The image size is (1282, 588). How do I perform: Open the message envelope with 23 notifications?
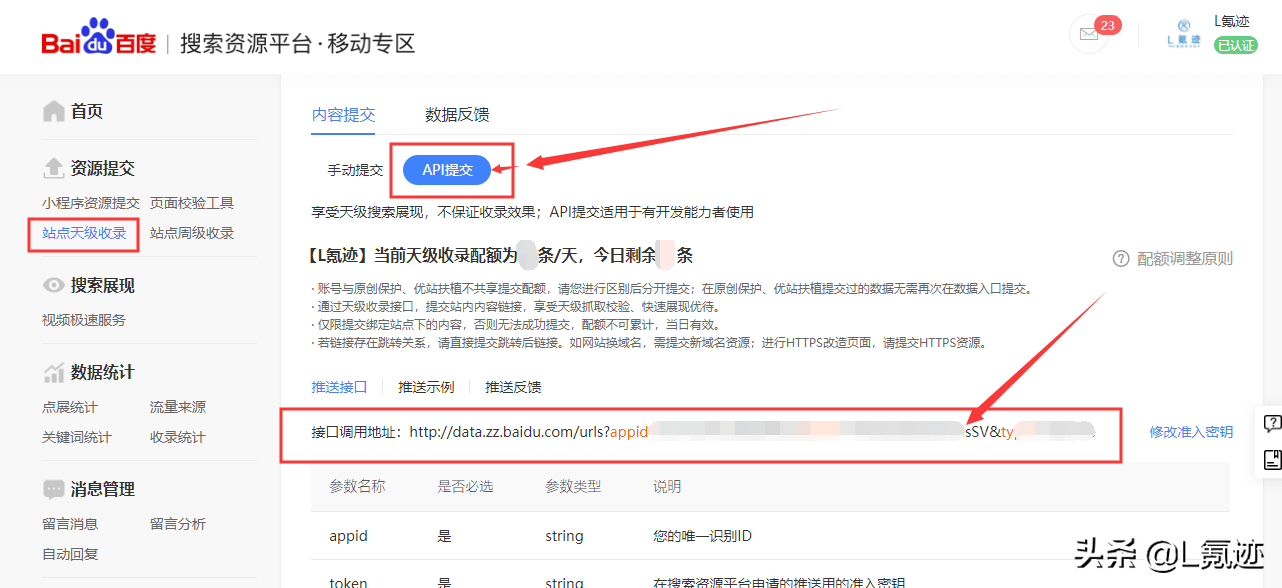[x=1088, y=35]
